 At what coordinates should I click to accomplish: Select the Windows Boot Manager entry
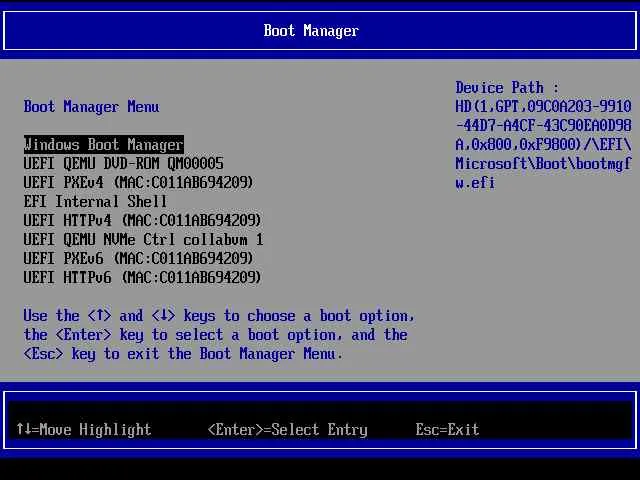coord(104,144)
